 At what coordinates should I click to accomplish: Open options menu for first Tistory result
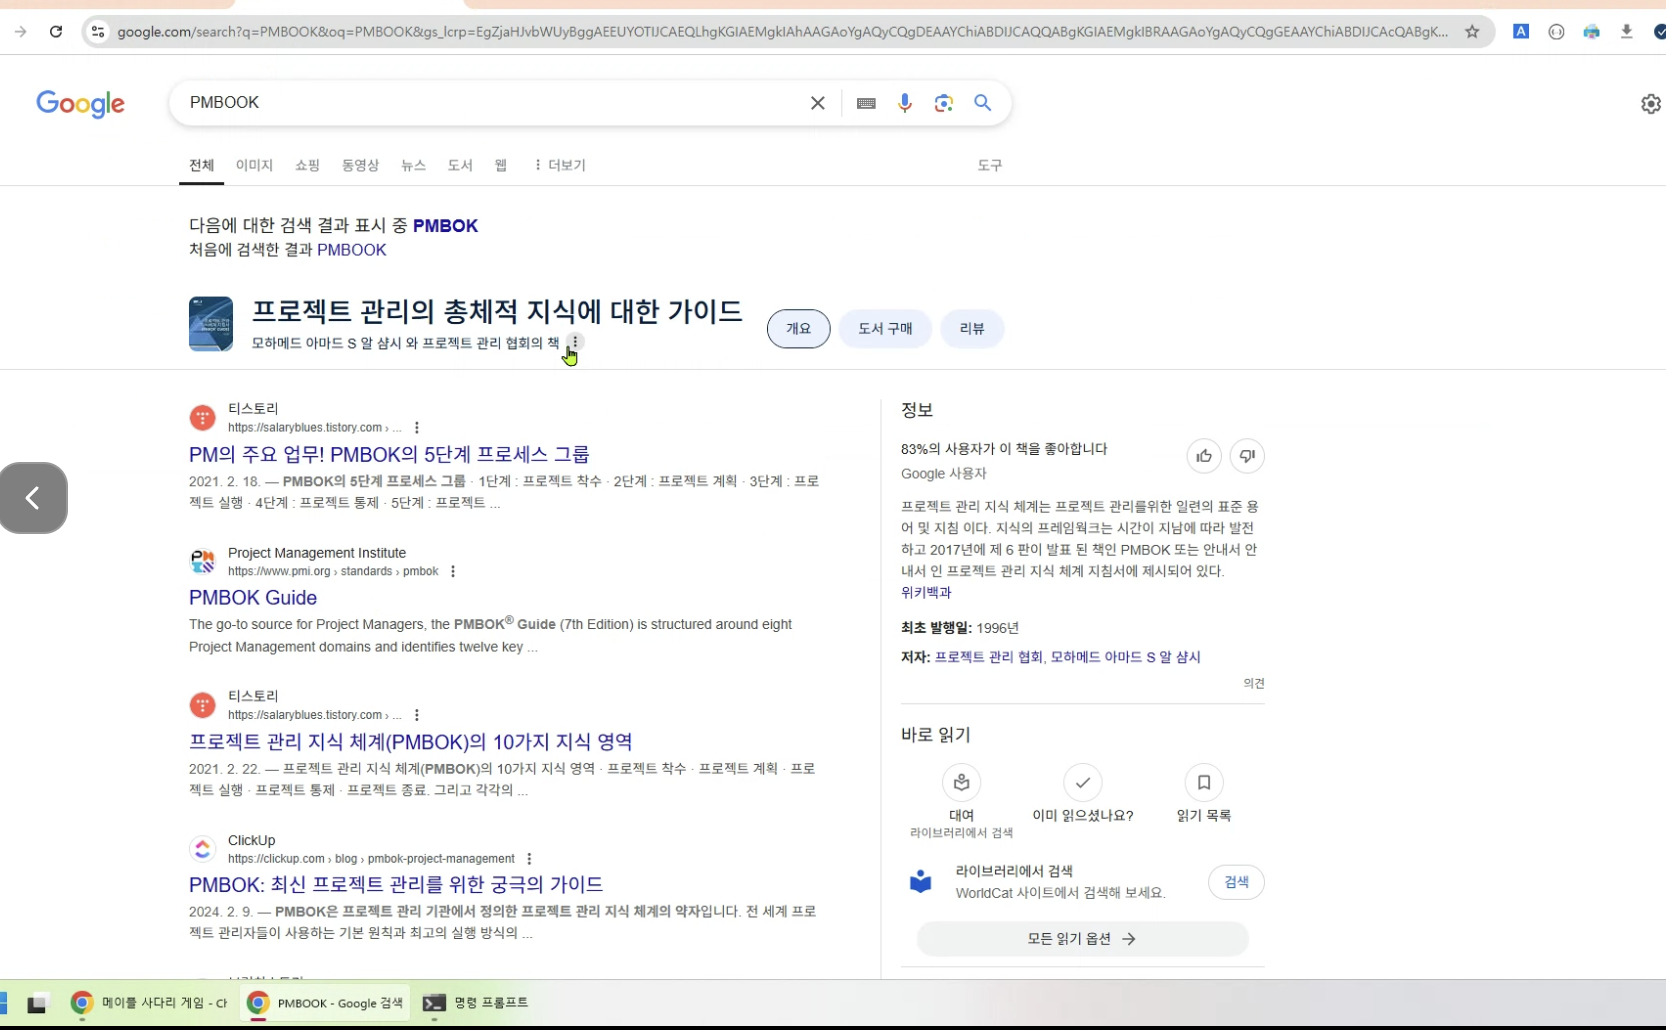(x=416, y=427)
